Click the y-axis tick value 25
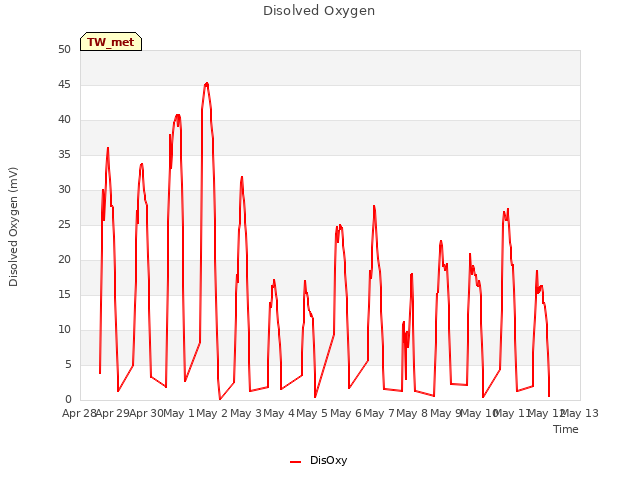Screen dimensions: 640x480 click(64, 224)
